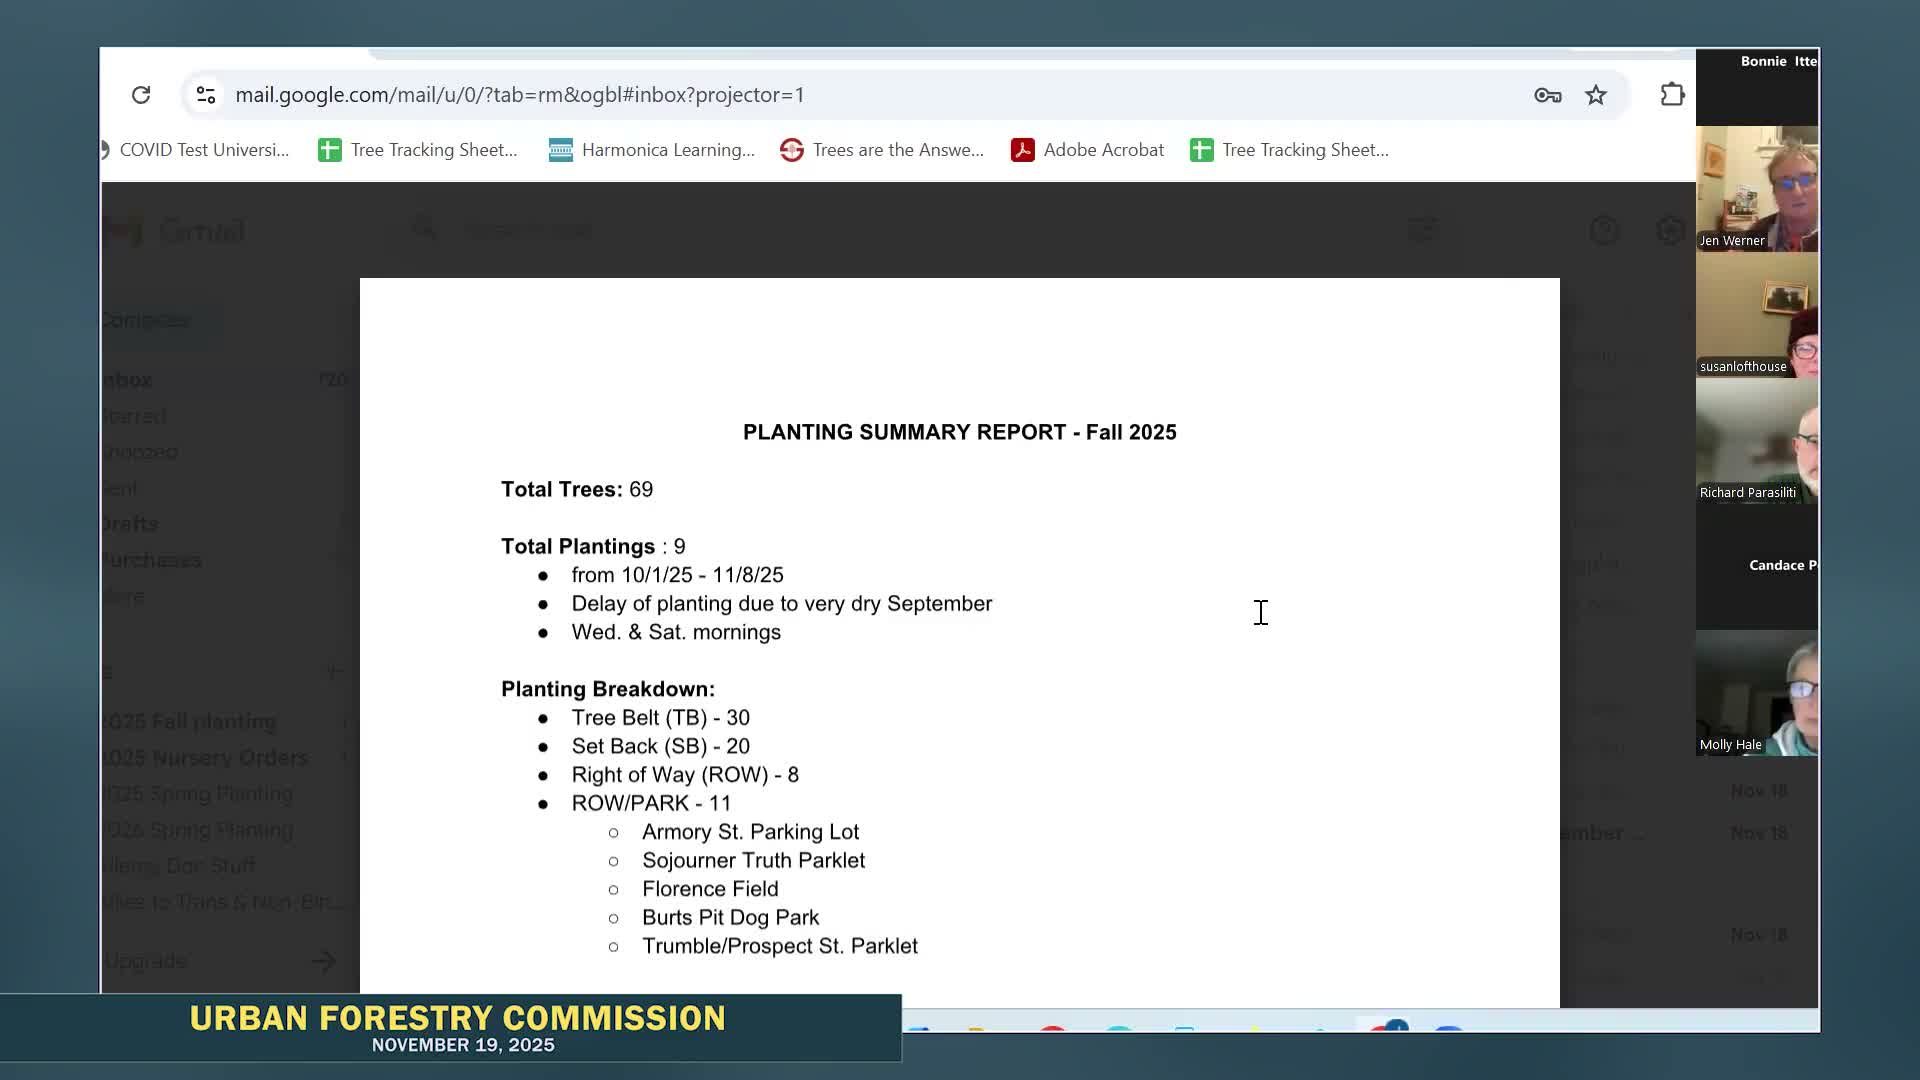Viewport: 1920px width, 1080px height.
Task: Click the password key icon
Action: [x=1547, y=95]
